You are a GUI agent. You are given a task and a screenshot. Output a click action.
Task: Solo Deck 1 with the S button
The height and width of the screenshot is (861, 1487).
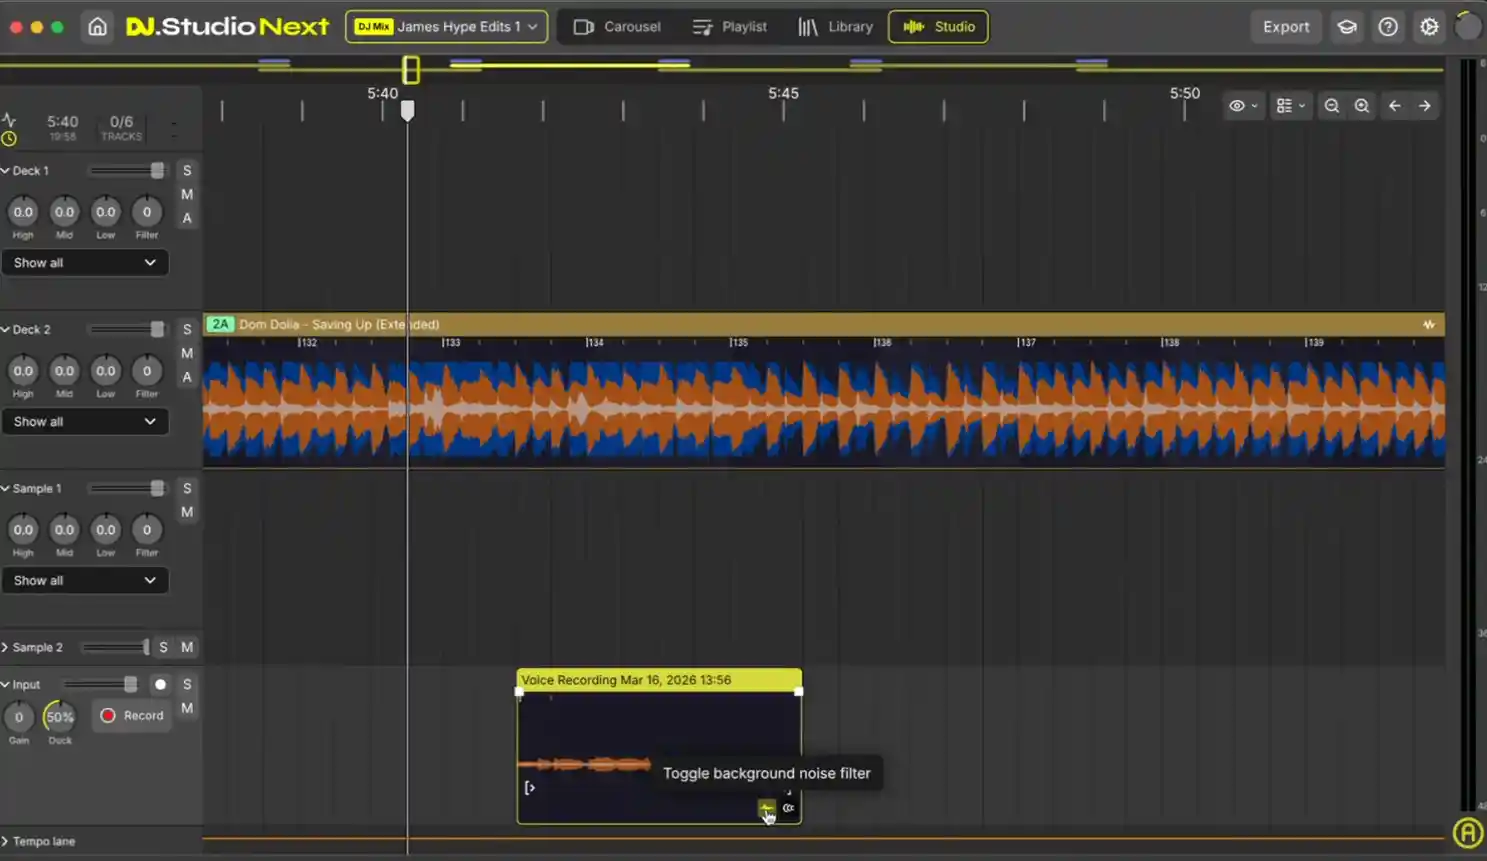(187, 171)
